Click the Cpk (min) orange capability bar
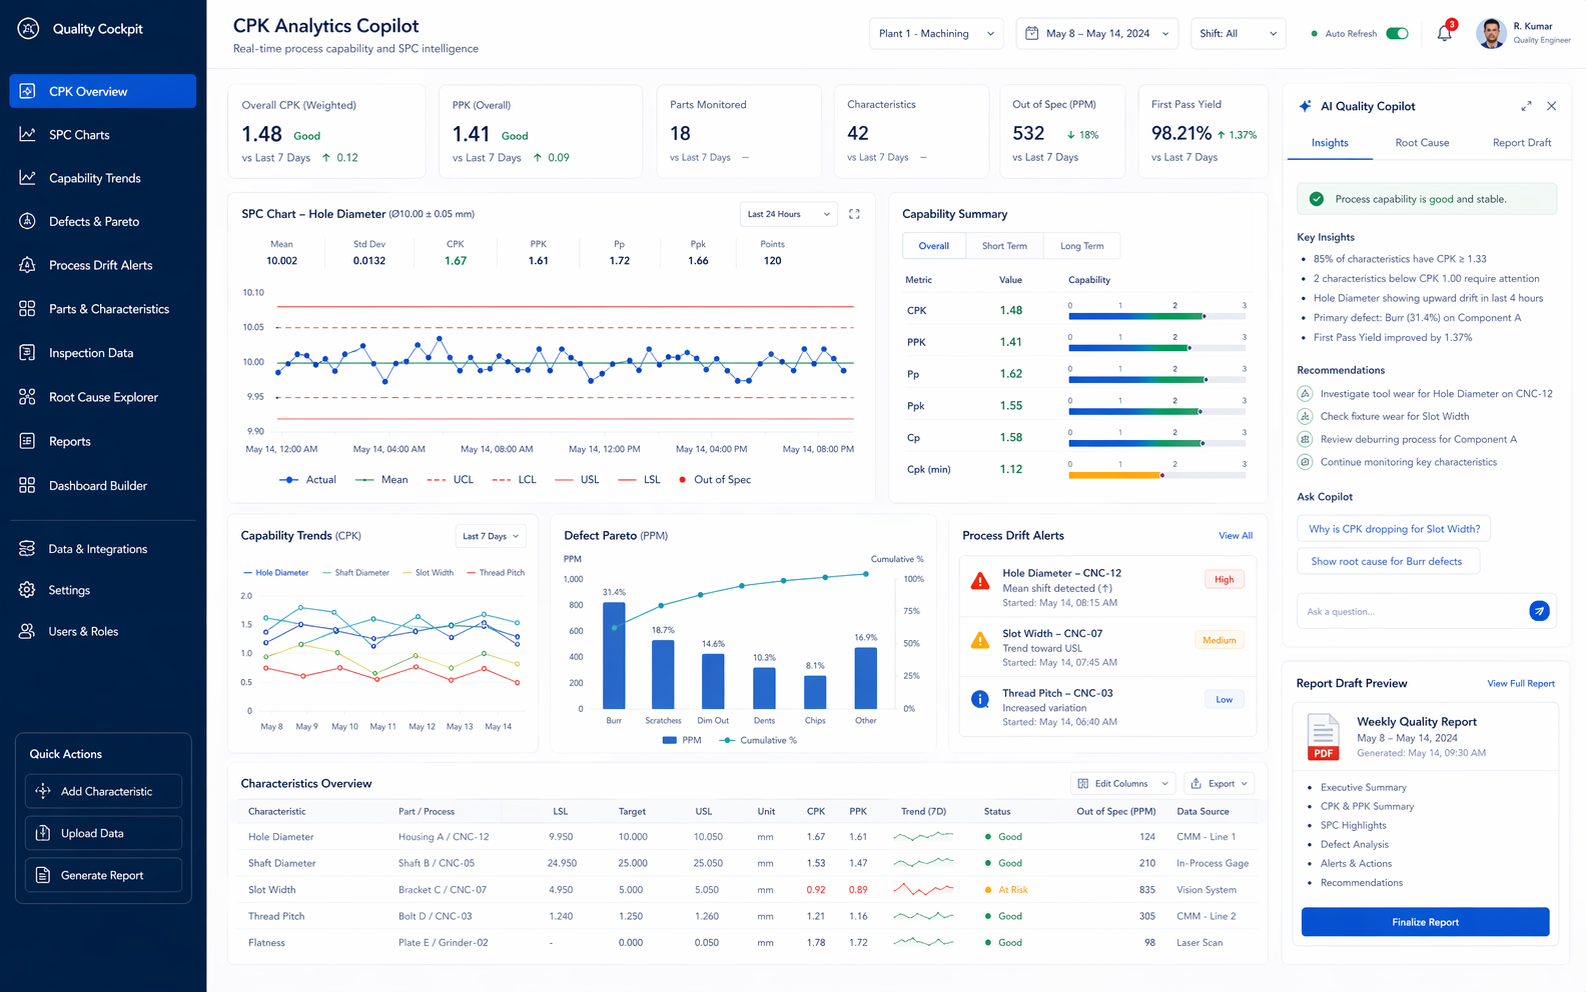1586x992 pixels. (x=1116, y=475)
